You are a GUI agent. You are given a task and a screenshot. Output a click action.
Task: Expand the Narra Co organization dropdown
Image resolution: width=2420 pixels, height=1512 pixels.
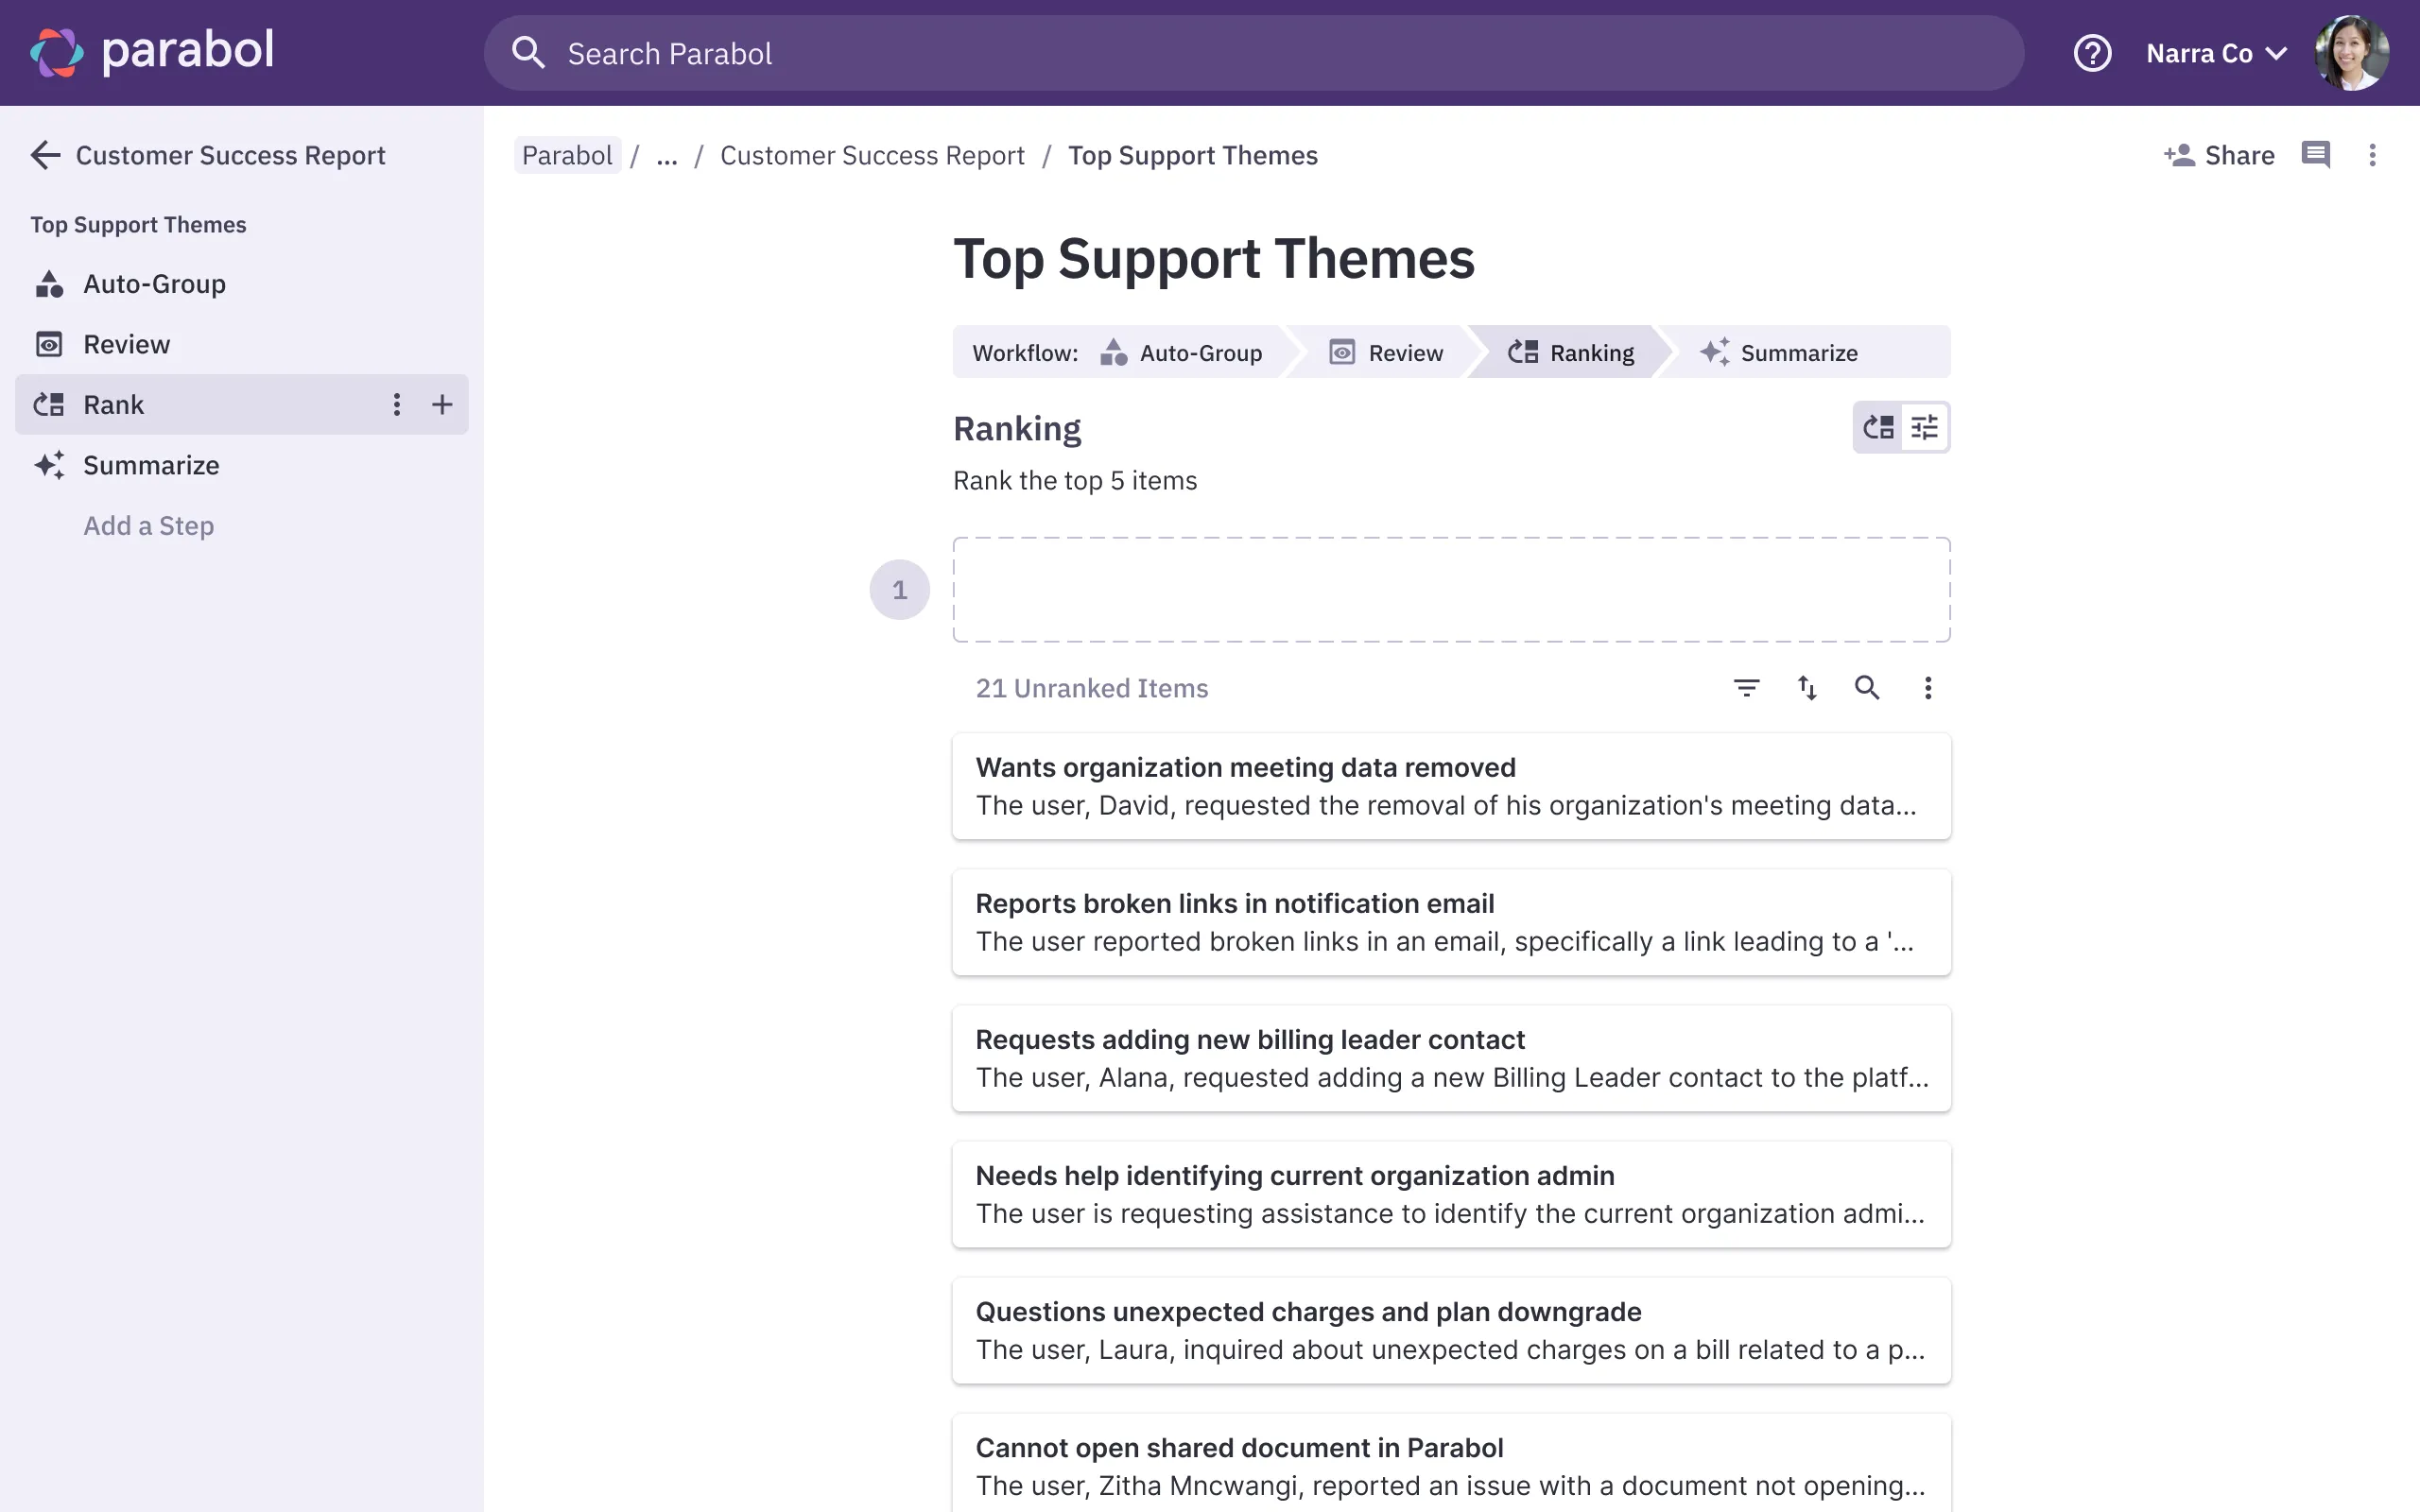(x=2216, y=53)
